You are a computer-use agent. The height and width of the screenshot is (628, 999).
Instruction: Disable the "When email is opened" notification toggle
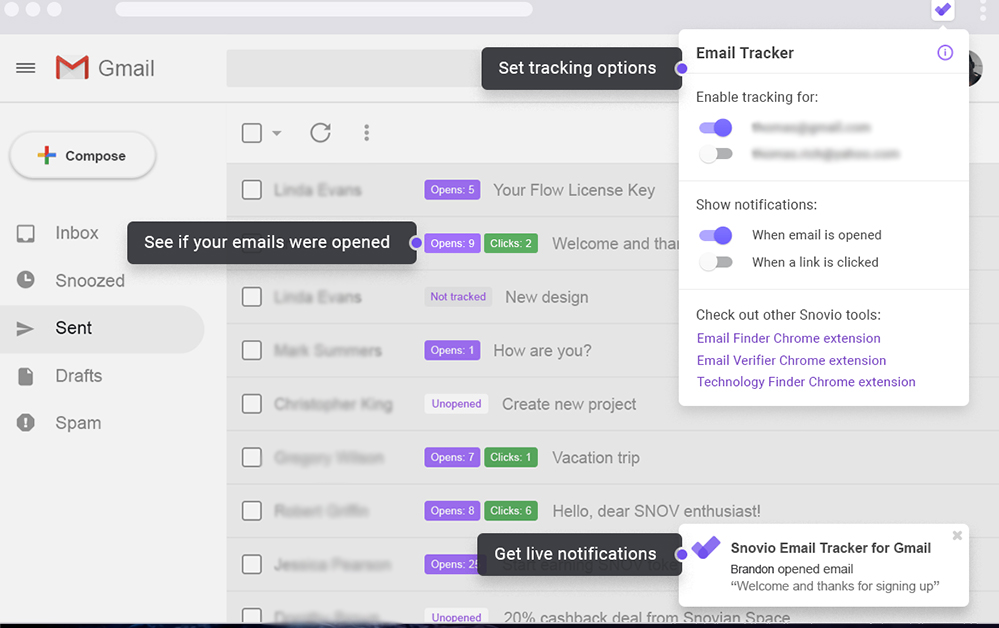click(715, 235)
